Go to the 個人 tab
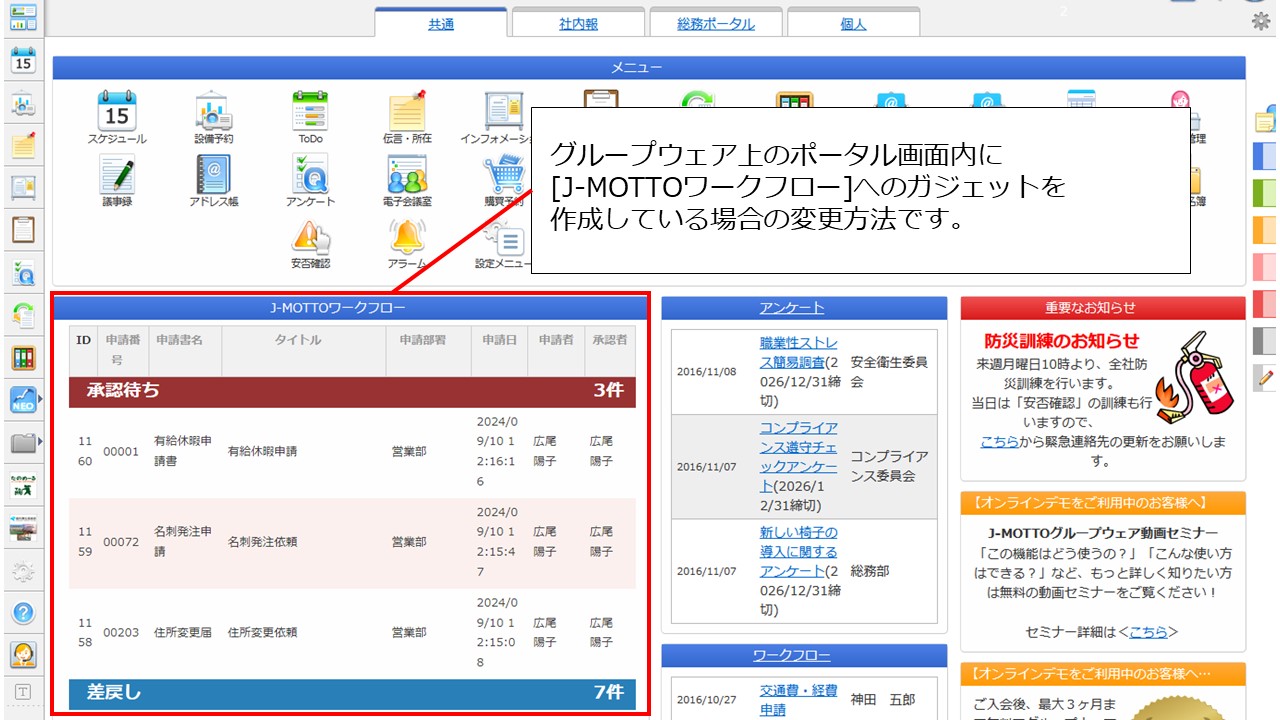This screenshot has height=720, width=1280. click(853, 24)
